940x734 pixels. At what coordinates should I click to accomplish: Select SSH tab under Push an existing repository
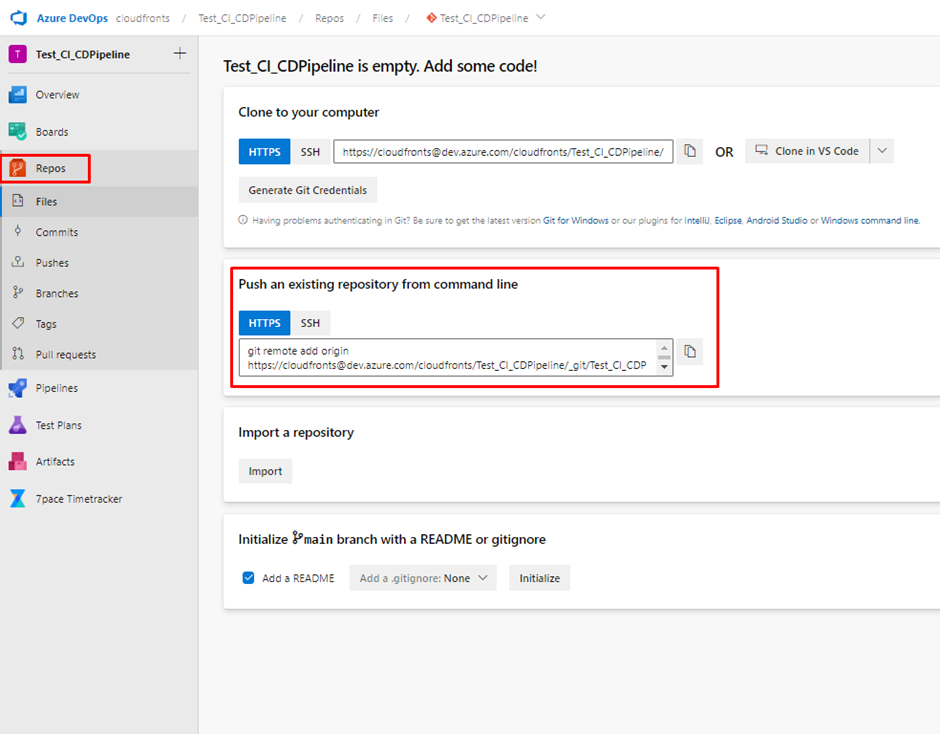click(310, 323)
